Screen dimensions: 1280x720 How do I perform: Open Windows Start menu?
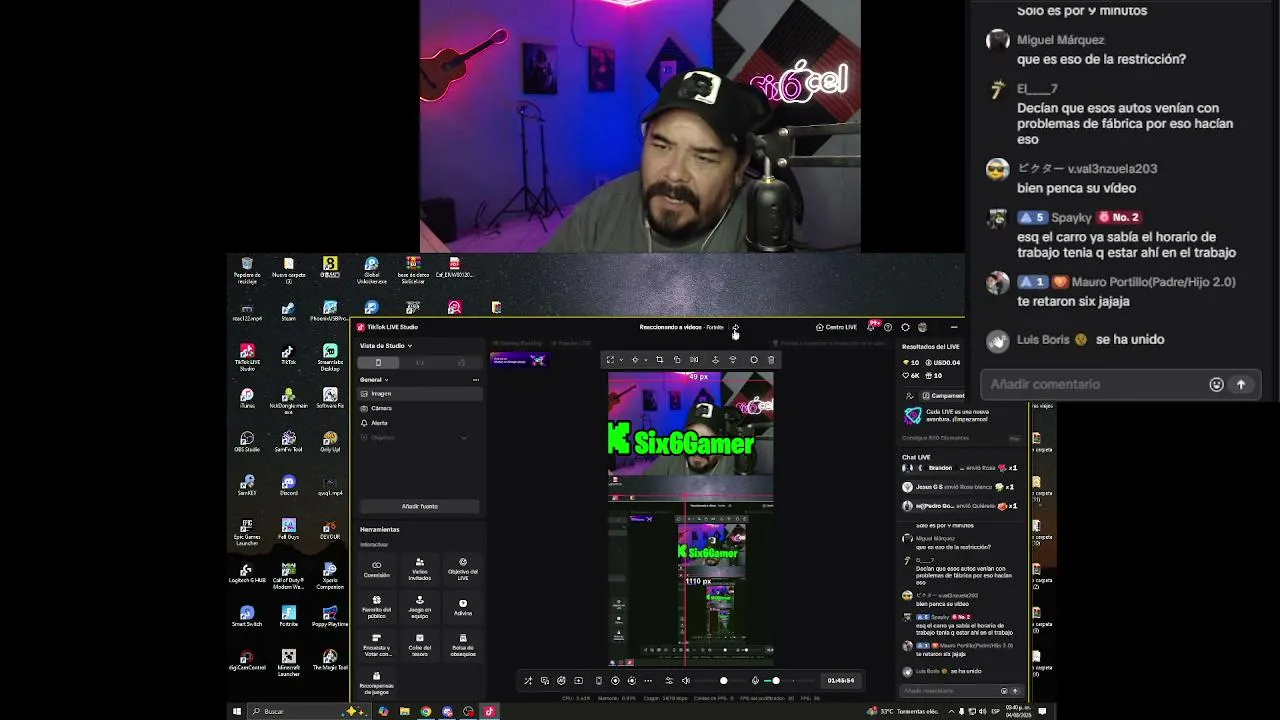237,712
